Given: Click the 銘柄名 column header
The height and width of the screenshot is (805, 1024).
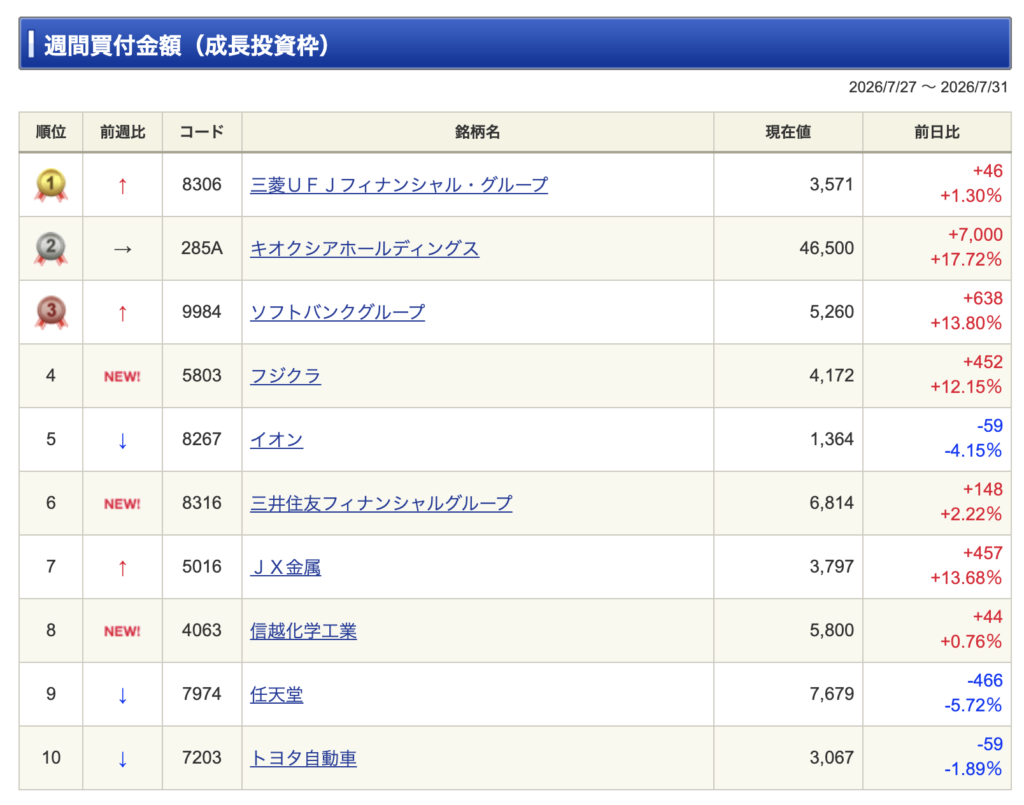Looking at the screenshot, I should [477, 132].
